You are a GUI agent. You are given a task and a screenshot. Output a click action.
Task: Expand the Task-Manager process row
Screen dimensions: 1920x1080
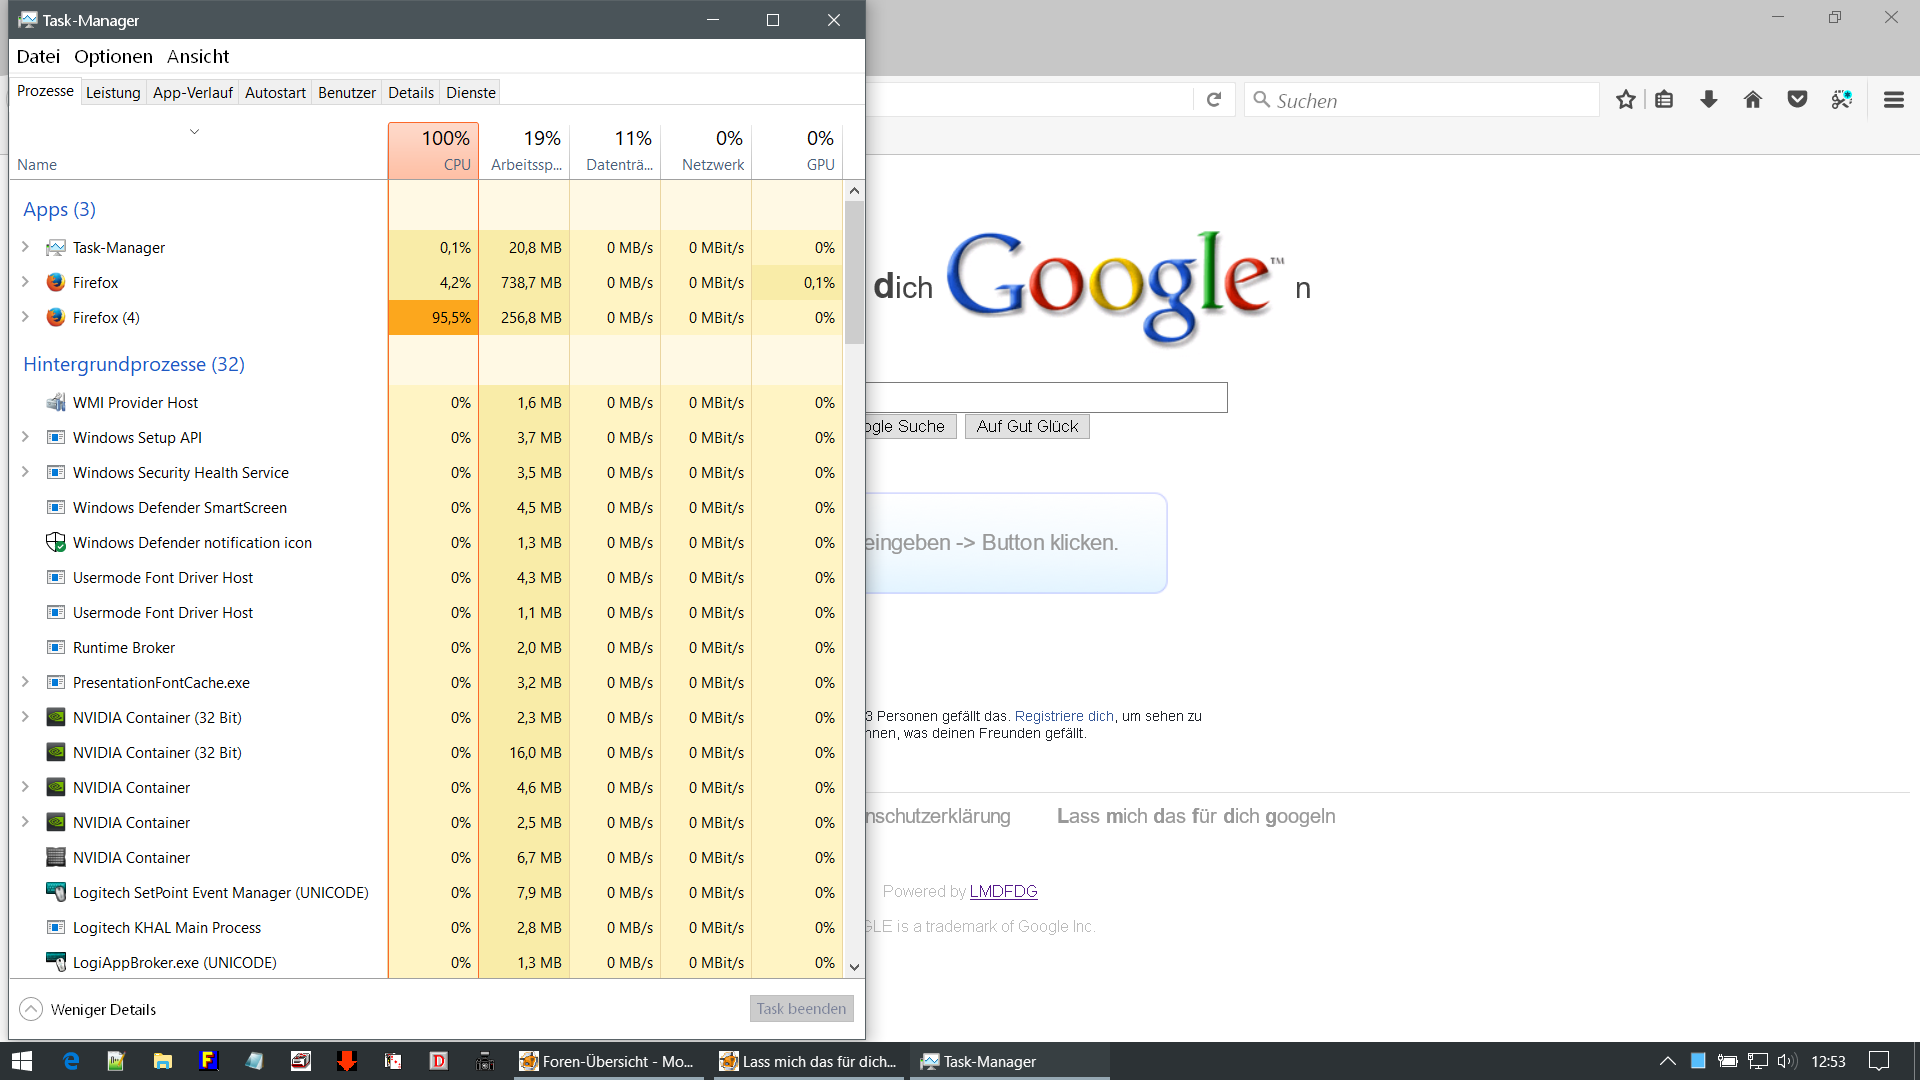[x=26, y=247]
